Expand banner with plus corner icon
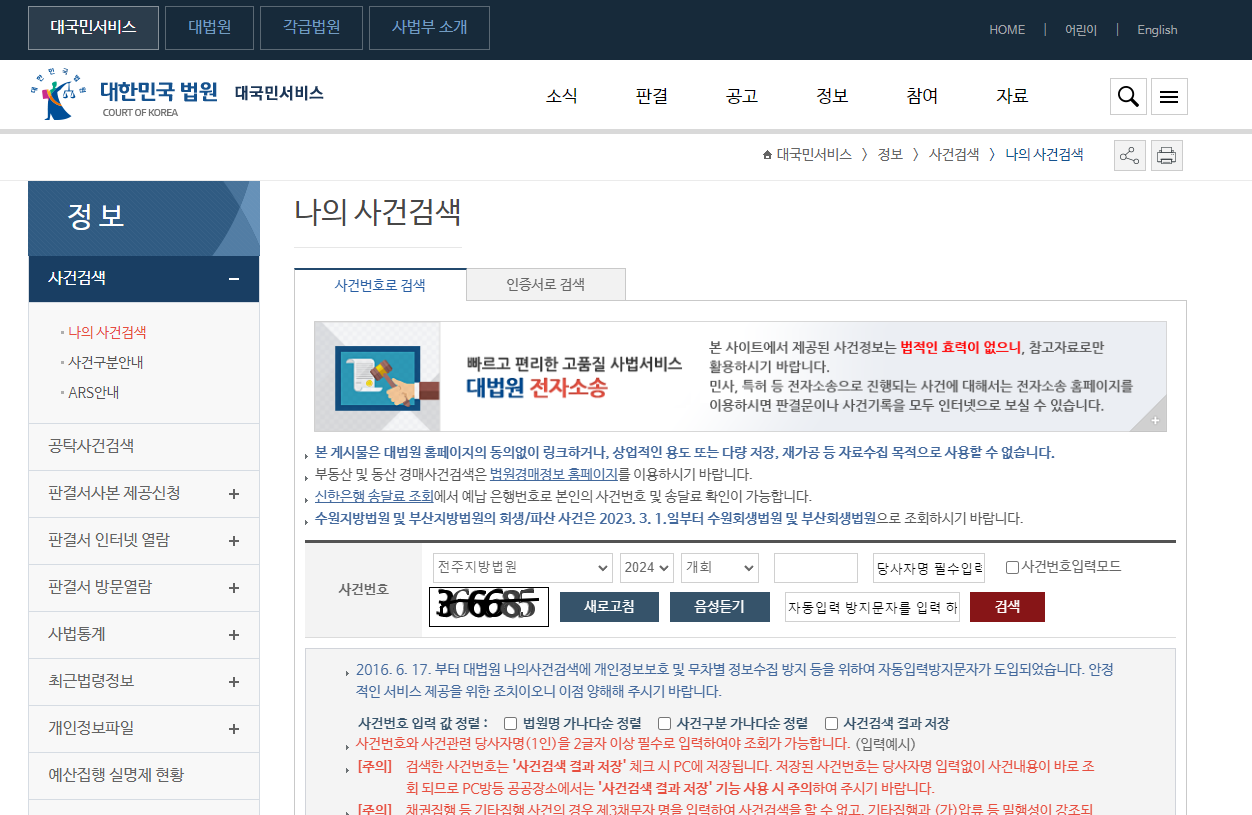This screenshot has height=815, width=1252. (1156, 421)
